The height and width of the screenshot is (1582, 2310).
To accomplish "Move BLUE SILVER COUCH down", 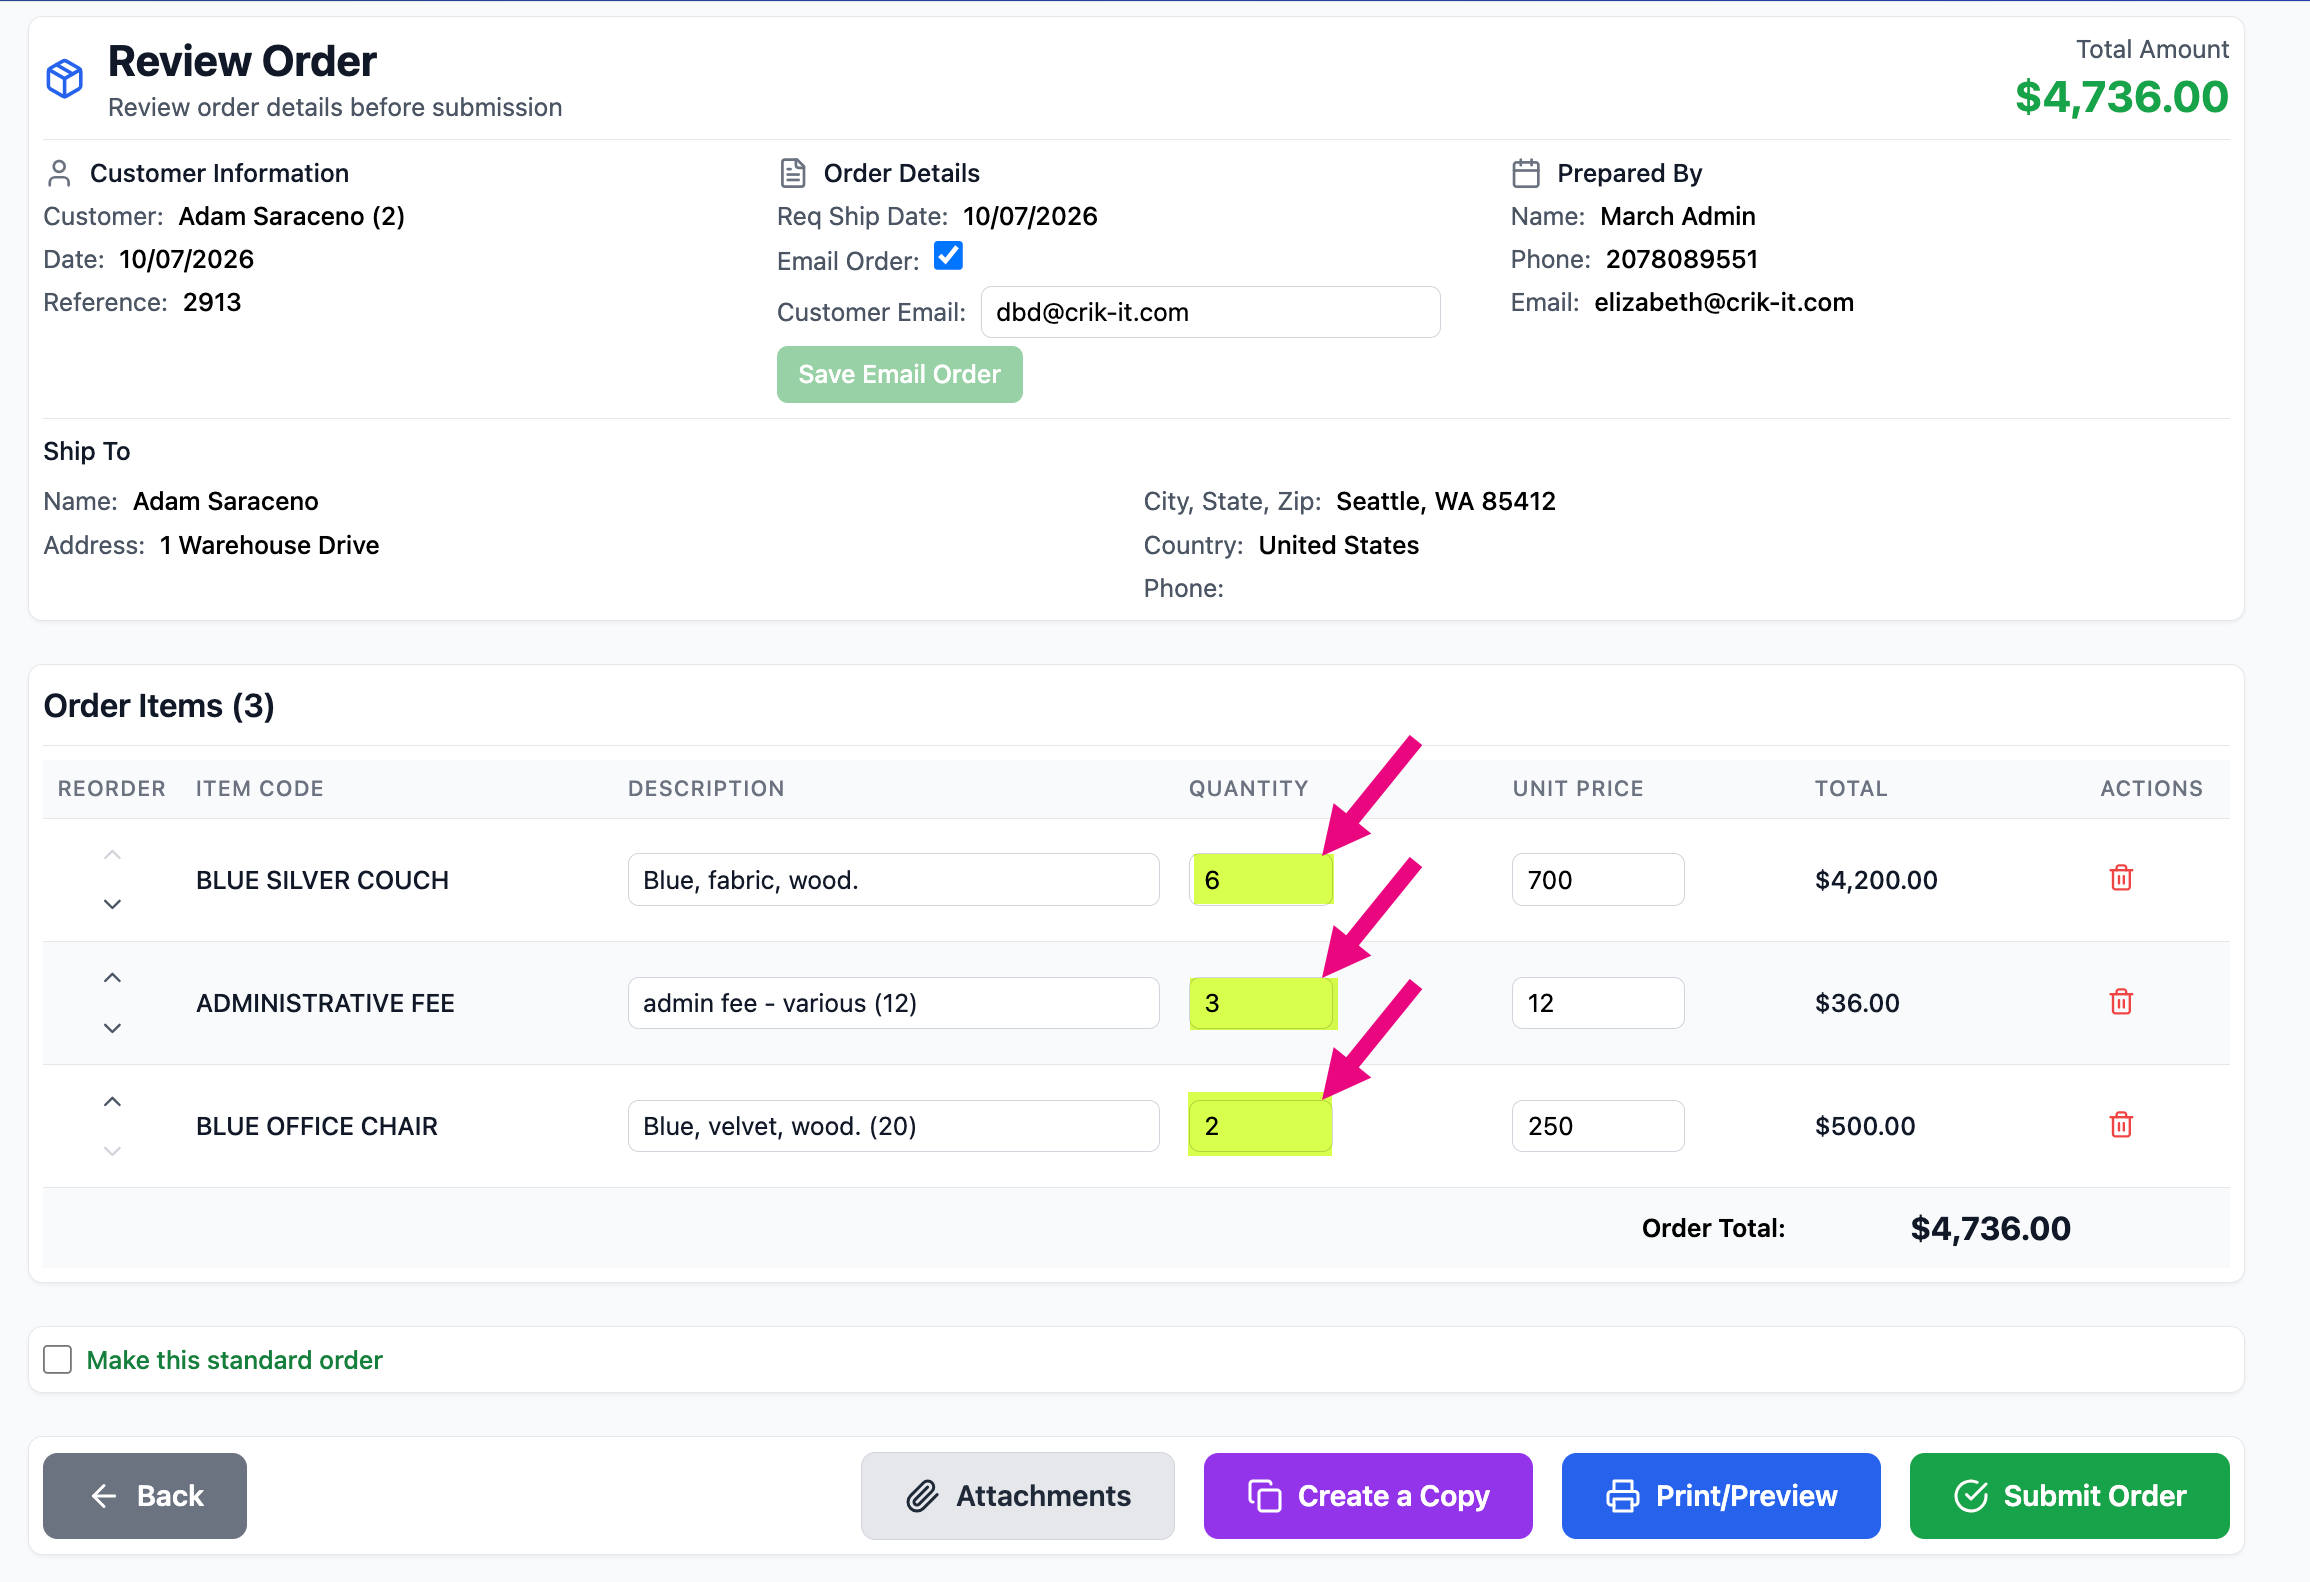I will [112, 904].
